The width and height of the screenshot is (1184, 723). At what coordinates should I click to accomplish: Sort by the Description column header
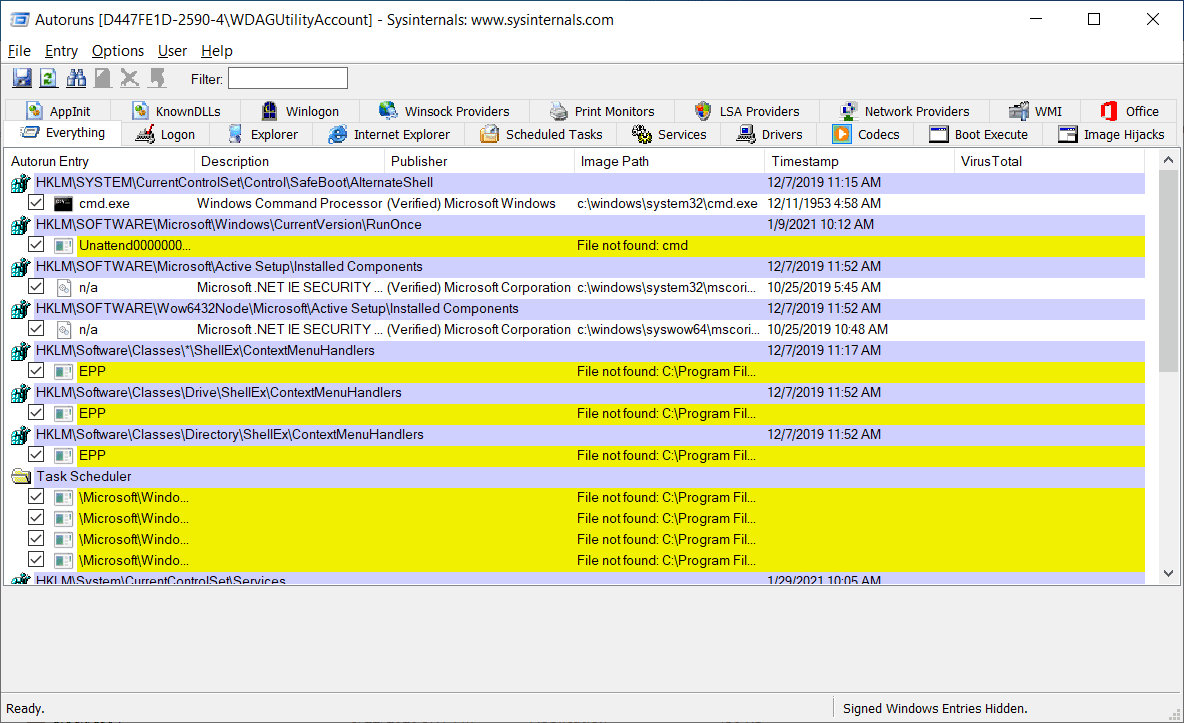[x=290, y=161]
